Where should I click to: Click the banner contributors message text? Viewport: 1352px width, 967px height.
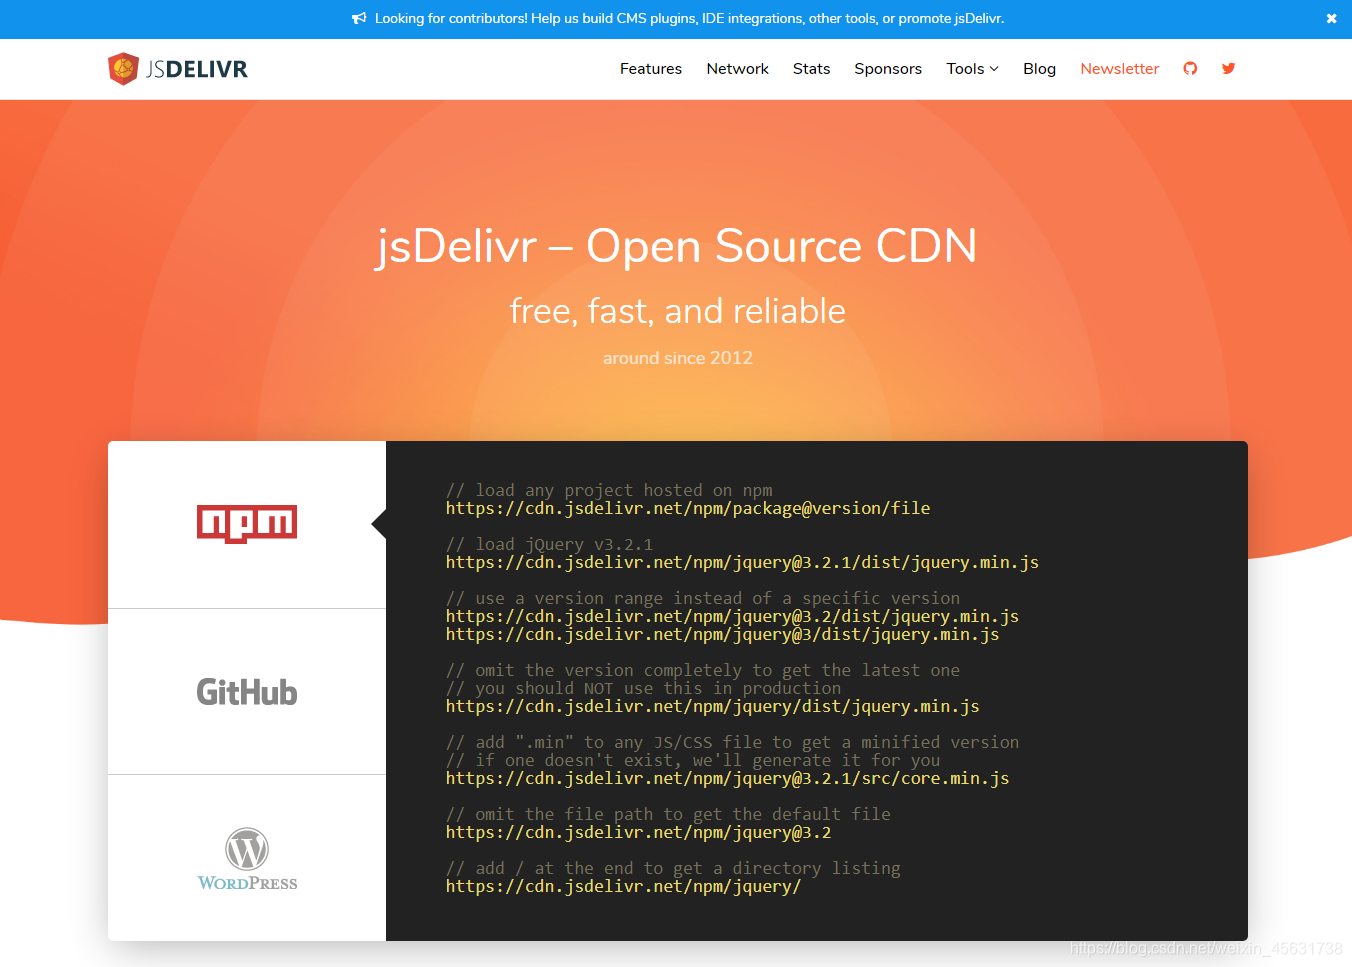tap(689, 19)
